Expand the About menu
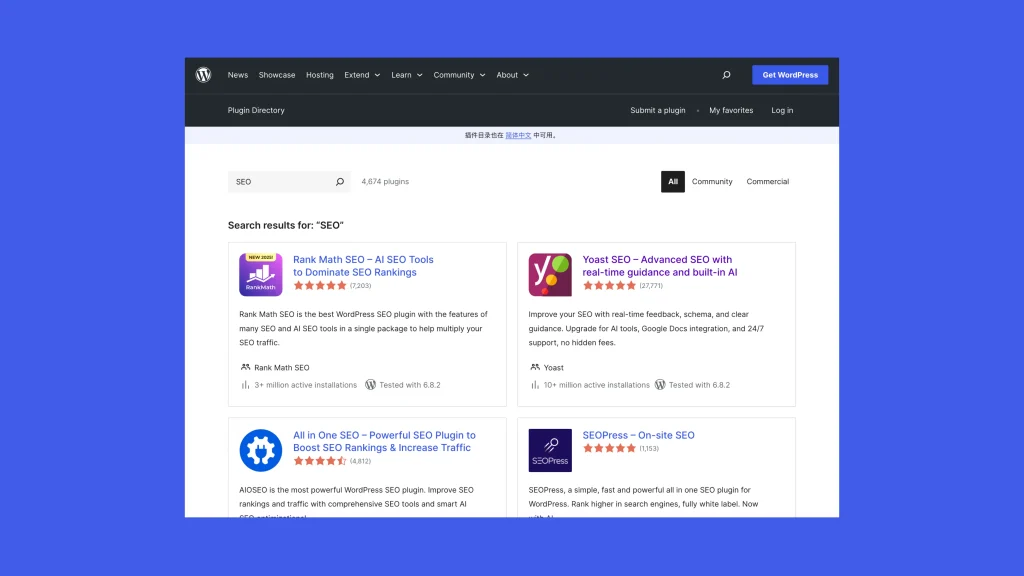Screen dimensions: 1024x576 (513, 75)
